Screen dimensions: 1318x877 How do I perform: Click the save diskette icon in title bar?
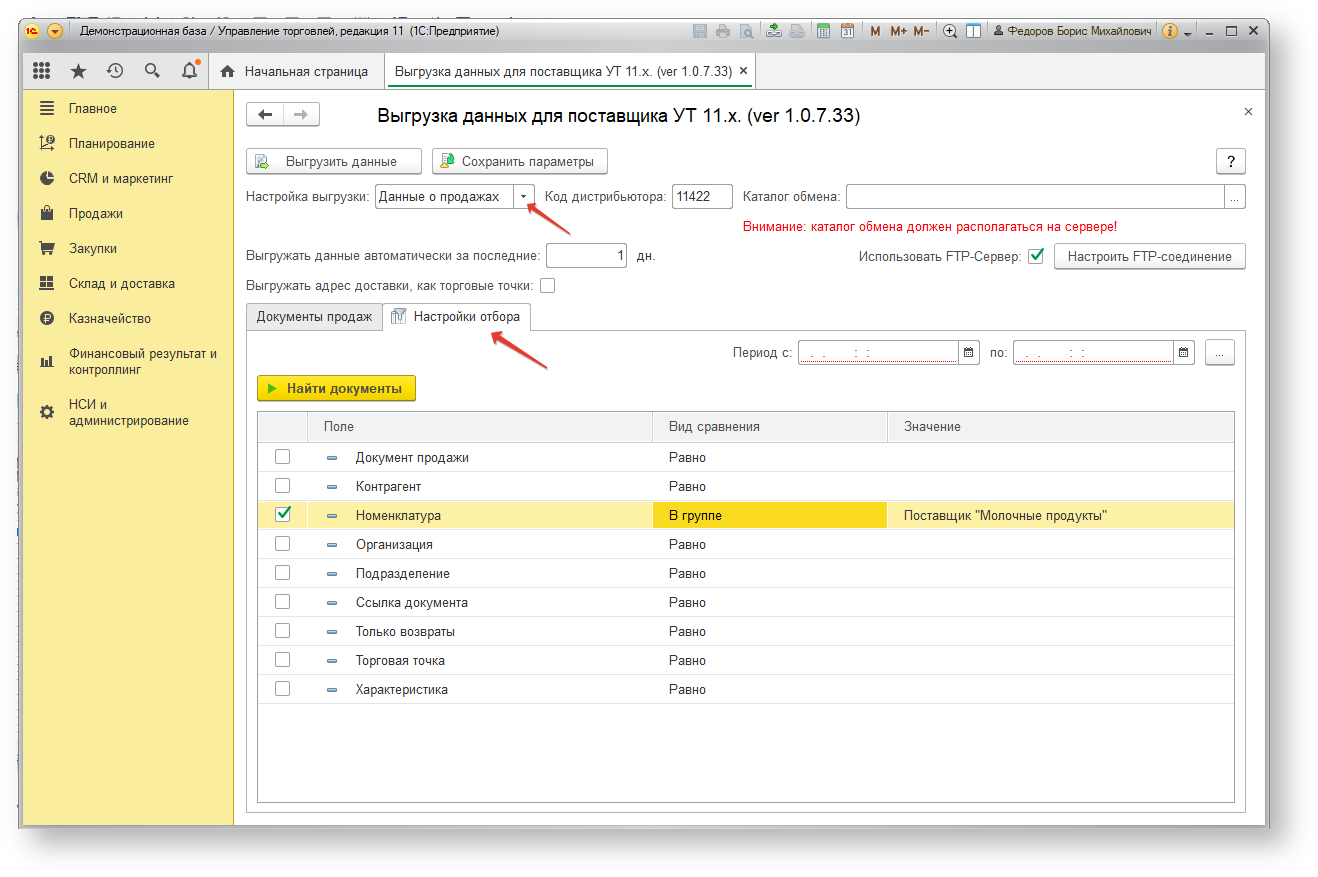tap(700, 31)
